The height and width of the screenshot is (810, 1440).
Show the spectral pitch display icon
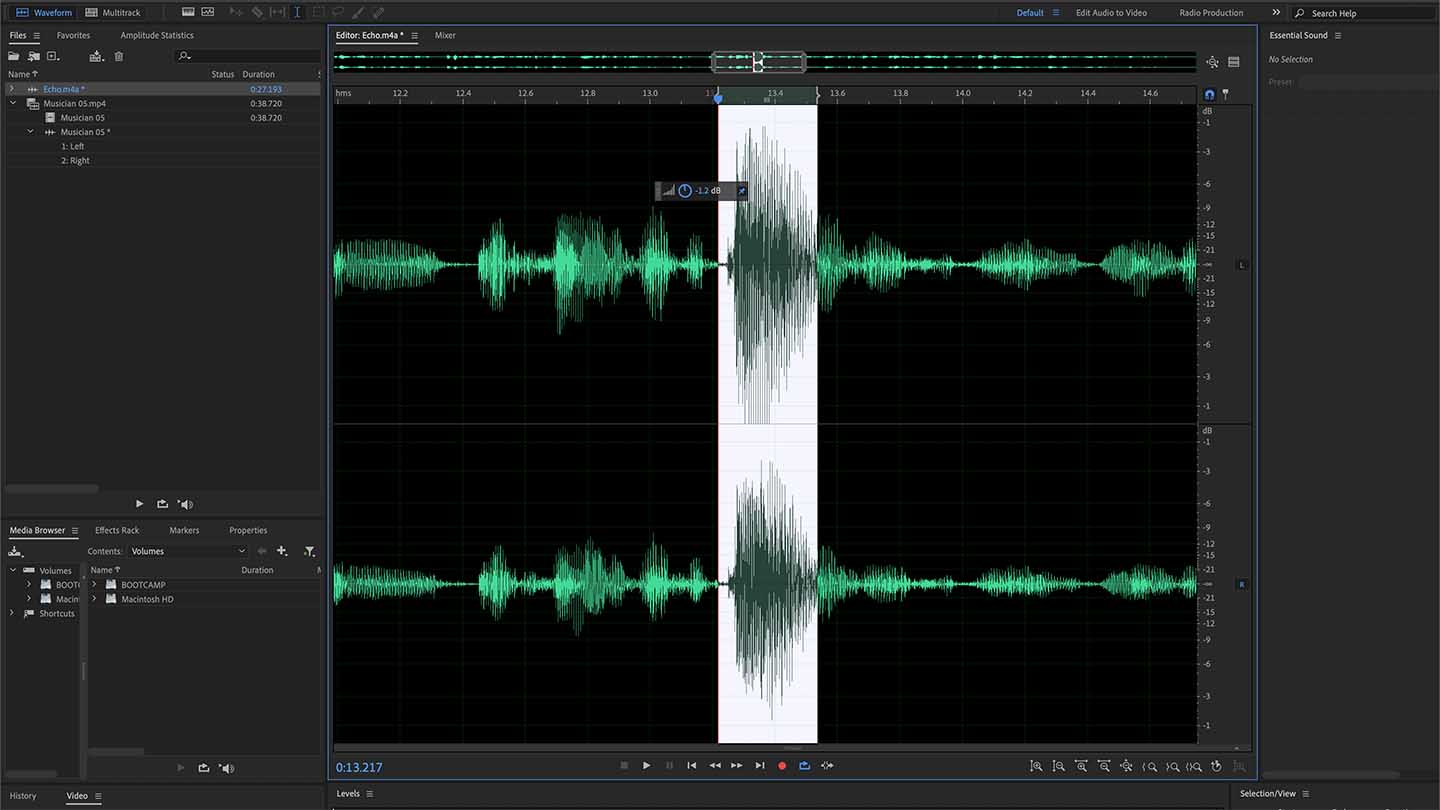click(x=207, y=12)
